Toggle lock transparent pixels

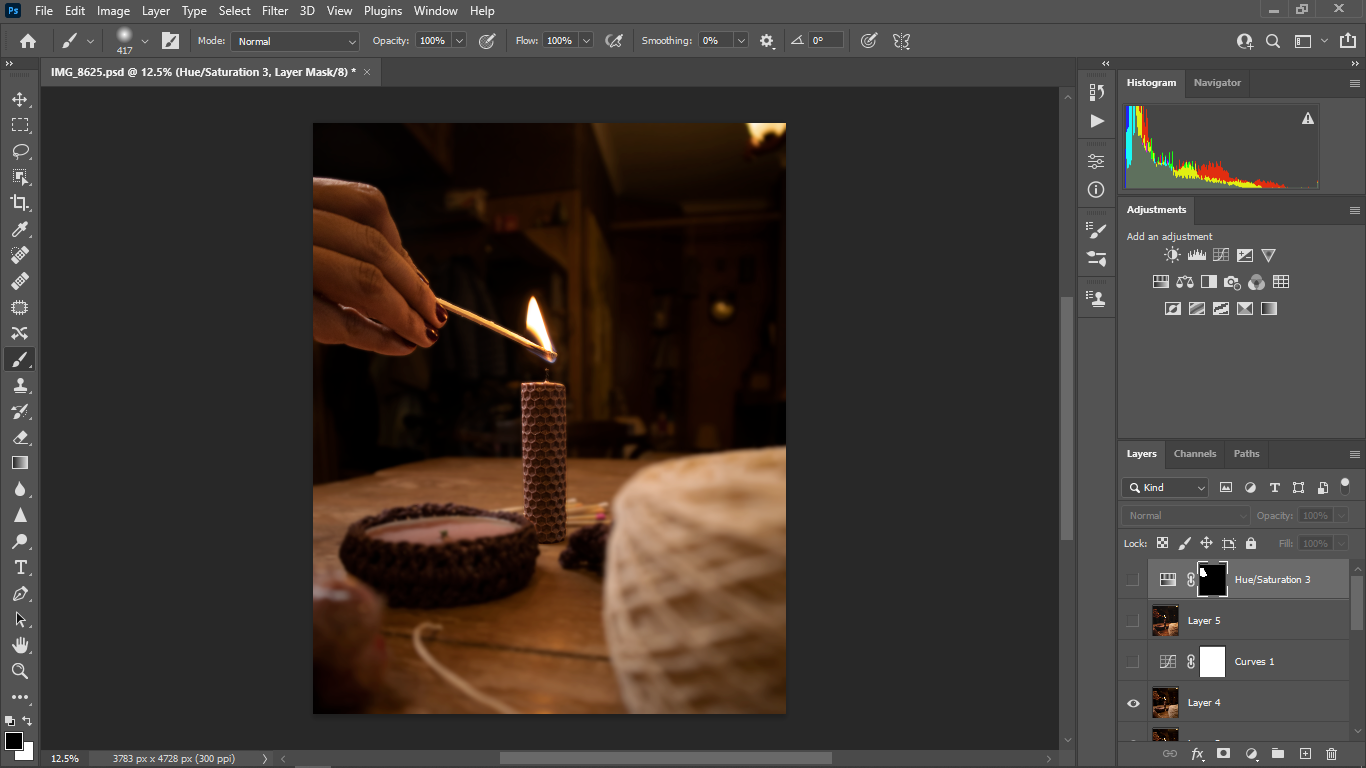pos(1162,543)
